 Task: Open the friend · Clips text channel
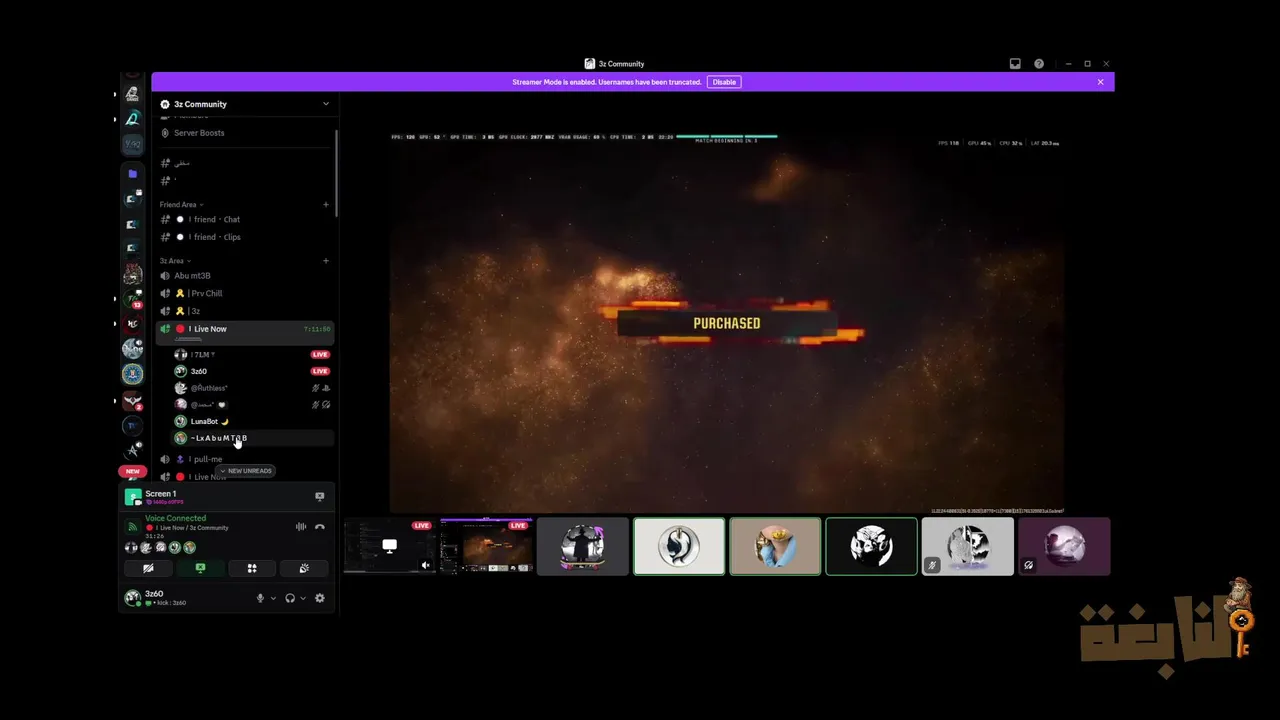coord(245,238)
